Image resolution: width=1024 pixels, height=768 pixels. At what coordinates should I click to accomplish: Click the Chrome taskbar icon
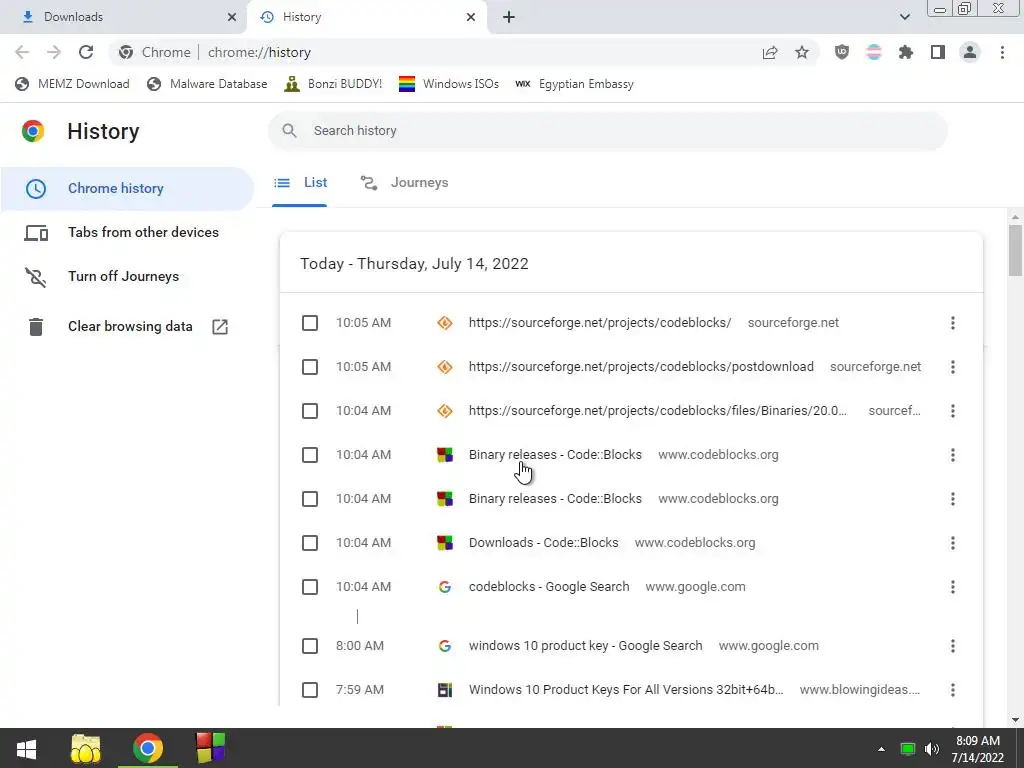[x=148, y=748]
